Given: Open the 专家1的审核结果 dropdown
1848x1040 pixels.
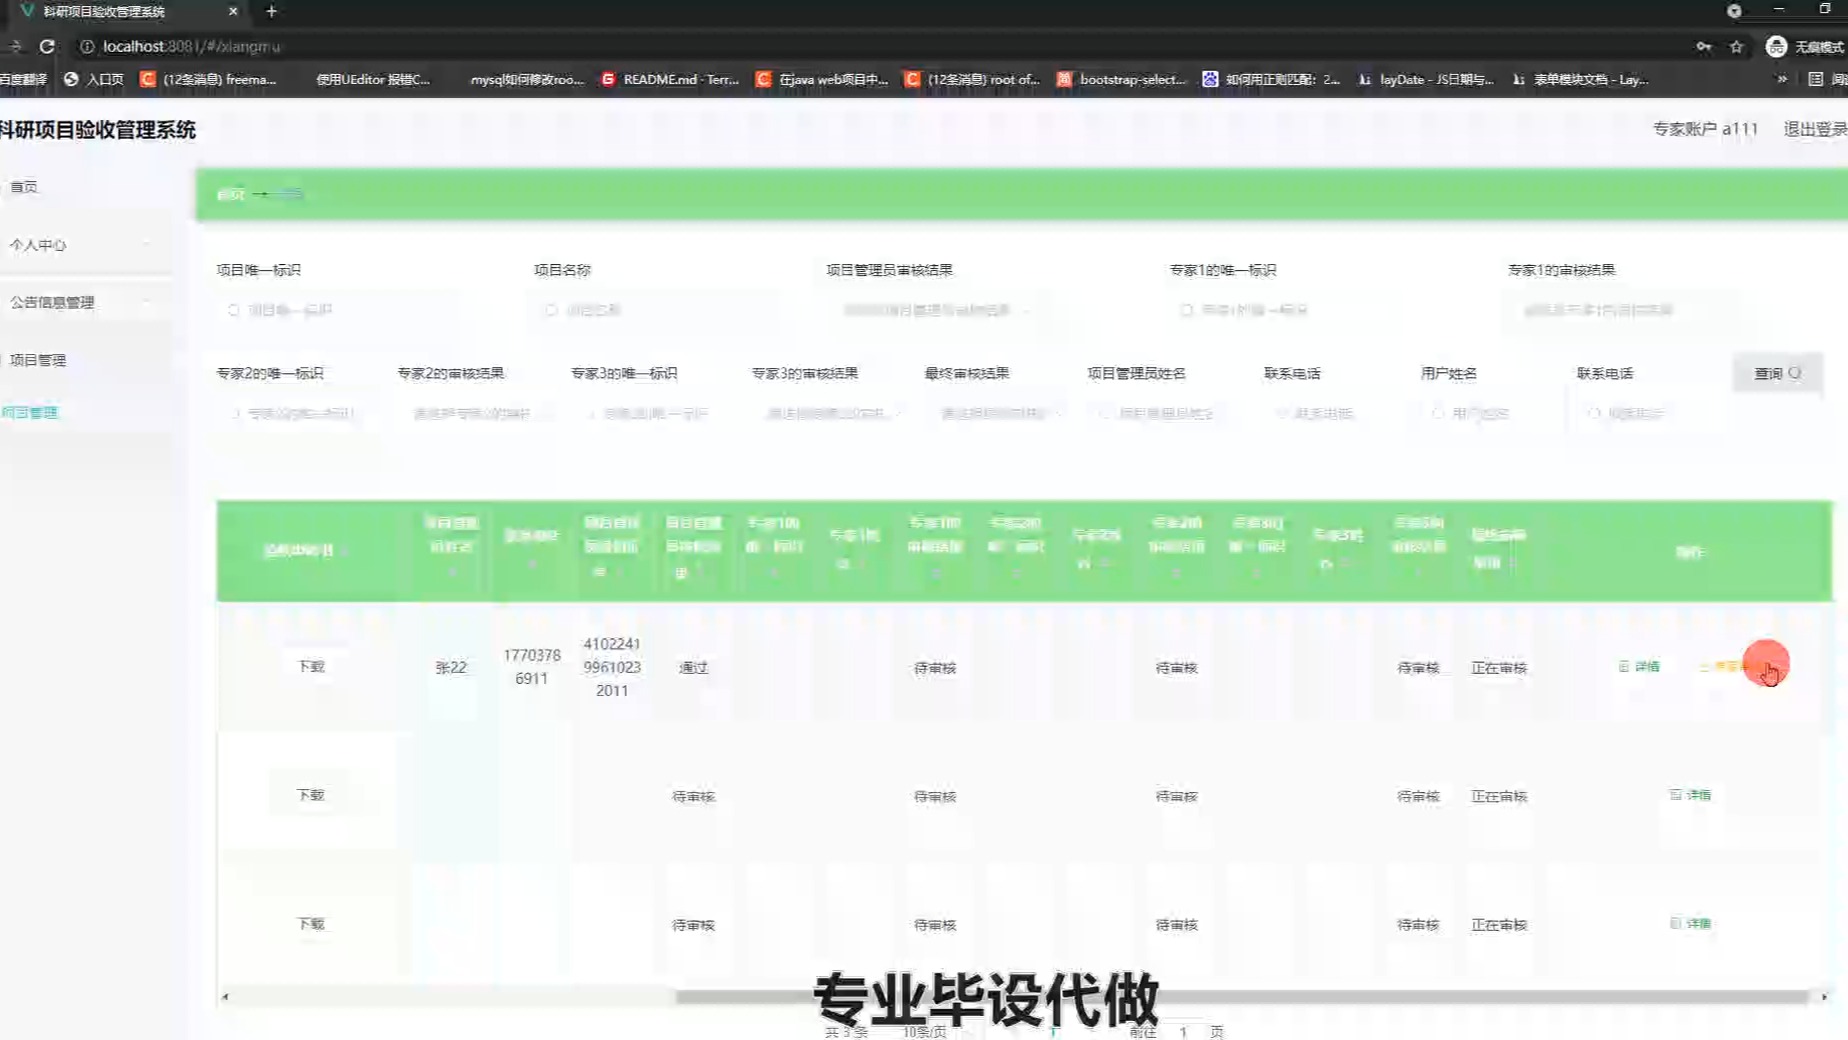Looking at the screenshot, I should (x=1620, y=310).
